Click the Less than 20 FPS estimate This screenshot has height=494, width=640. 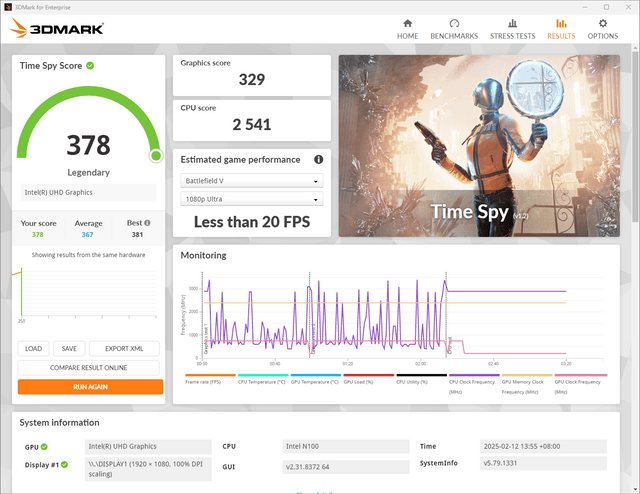click(252, 222)
